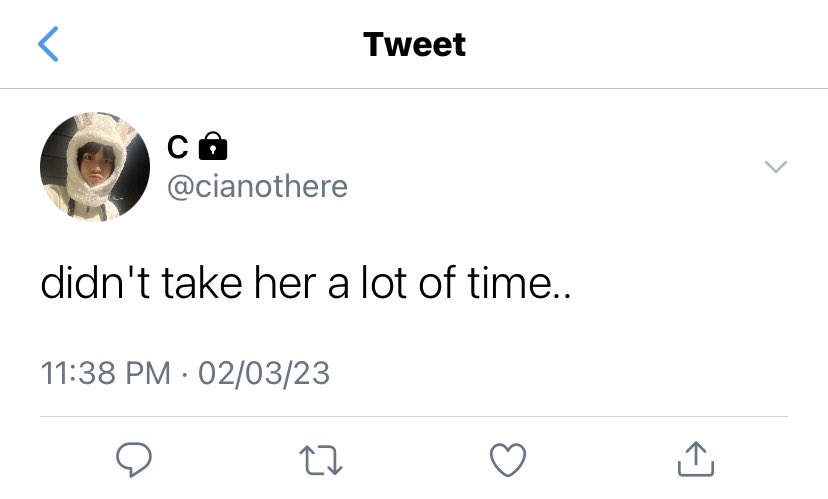828x499 pixels.
Task: Click the 11:38 PM timestamp
Action: click(106, 373)
